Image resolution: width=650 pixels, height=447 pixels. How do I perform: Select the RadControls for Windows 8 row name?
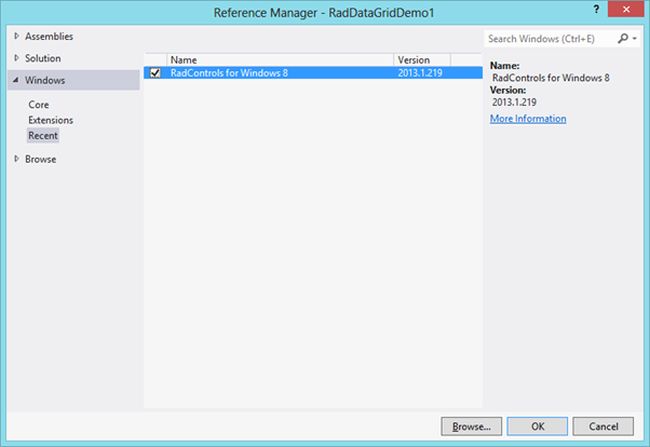click(229, 73)
